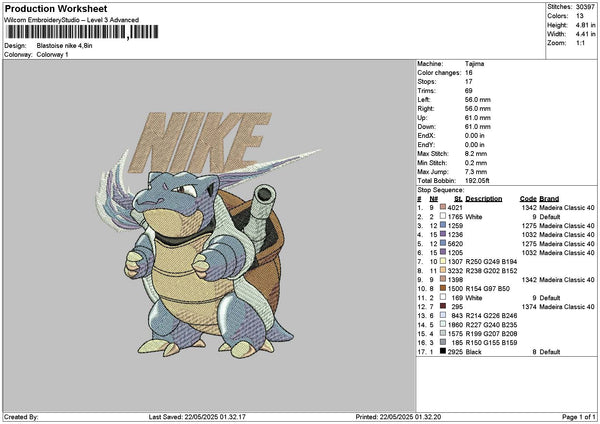This screenshot has height=424, width=600.
Task: Click the Blastoise Nike embroidery design preview
Action: (209, 235)
